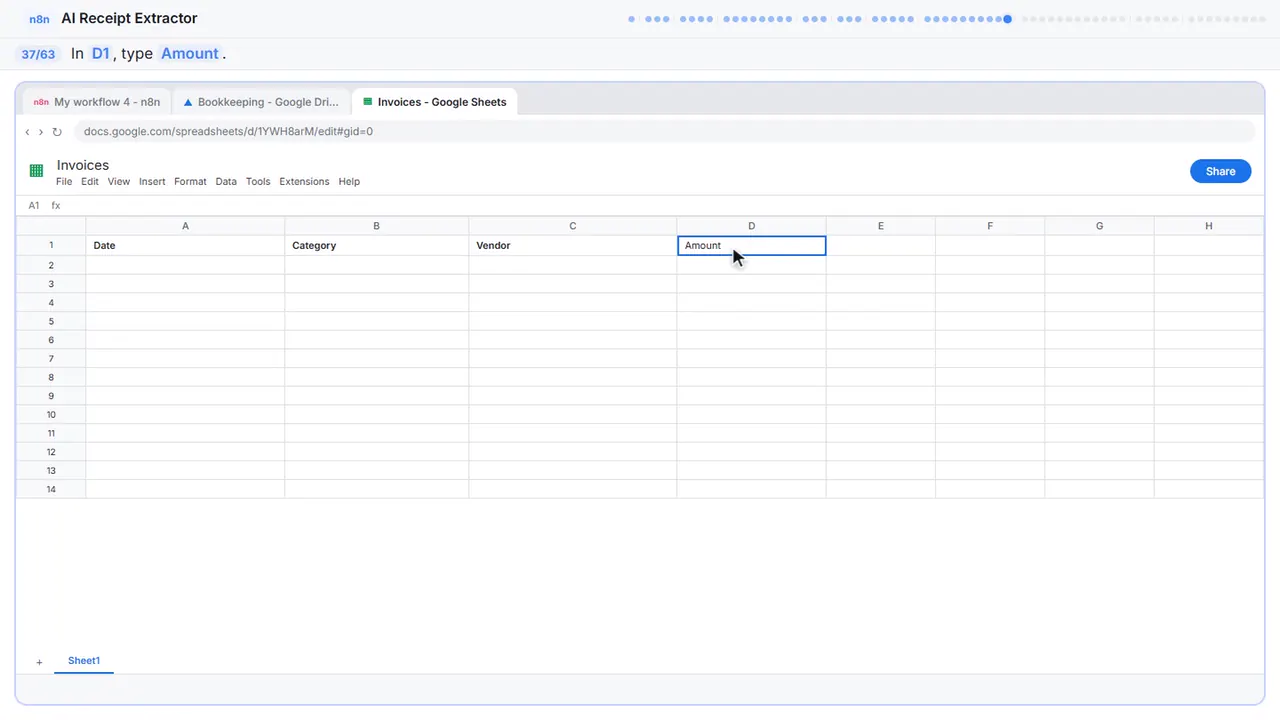This screenshot has width=1280, height=720.
Task: Click the Category cell in B1
Action: (x=376, y=245)
